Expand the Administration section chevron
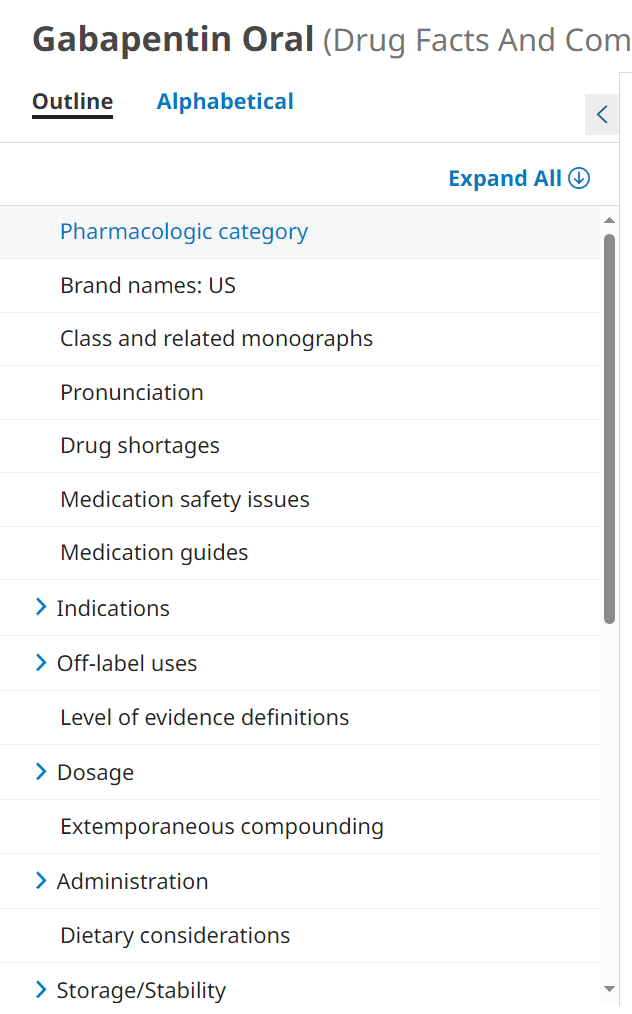The width and height of the screenshot is (632, 1014). pos(41,880)
